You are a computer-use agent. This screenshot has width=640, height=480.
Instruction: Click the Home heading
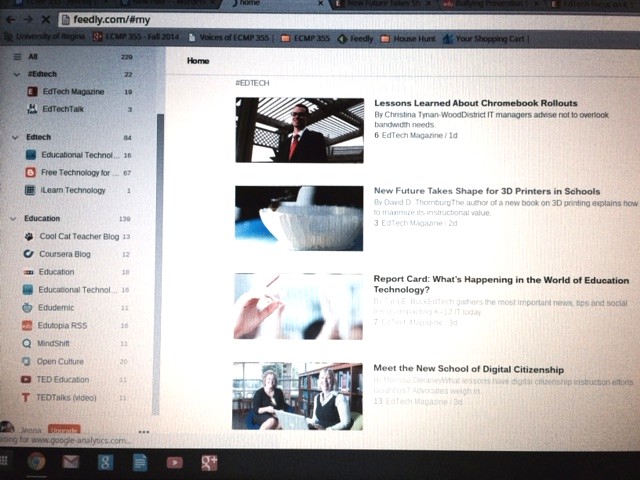click(198, 60)
